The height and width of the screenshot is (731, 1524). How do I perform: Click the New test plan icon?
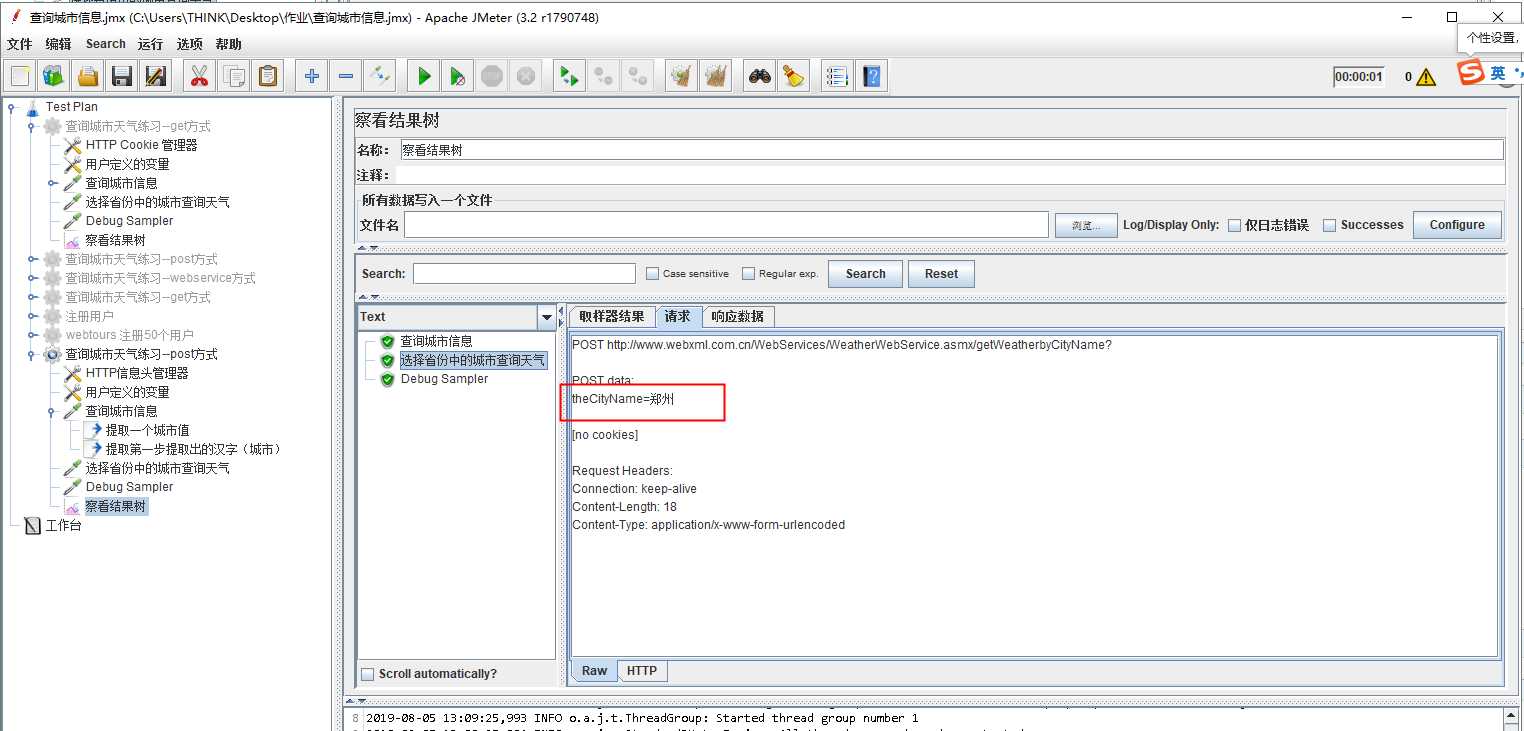coord(21,76)
